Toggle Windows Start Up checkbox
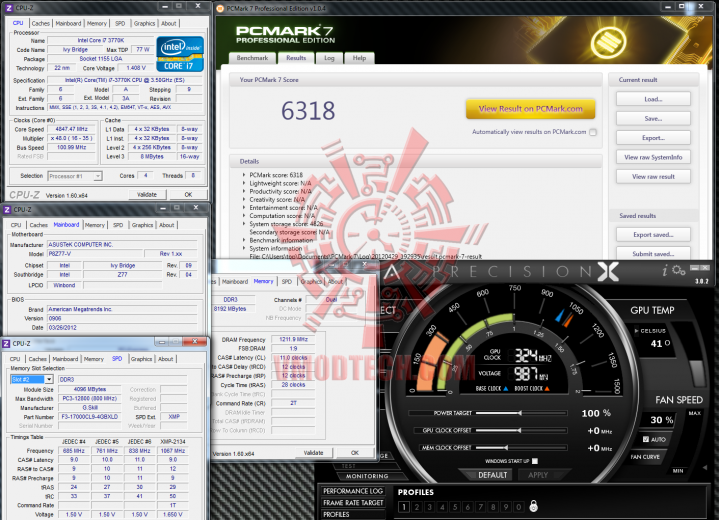Screen dimensions: 719x520 click(x=535, y=461)
